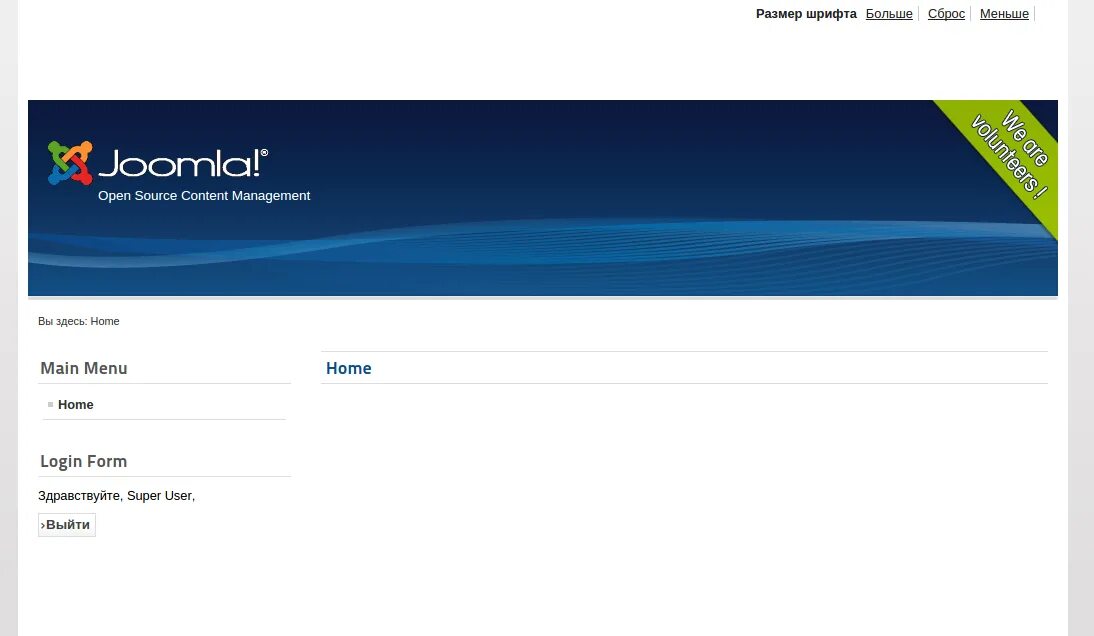This screenshot has height=636, width=1094.
Task: Click the Home article heading
Action: 349,368
